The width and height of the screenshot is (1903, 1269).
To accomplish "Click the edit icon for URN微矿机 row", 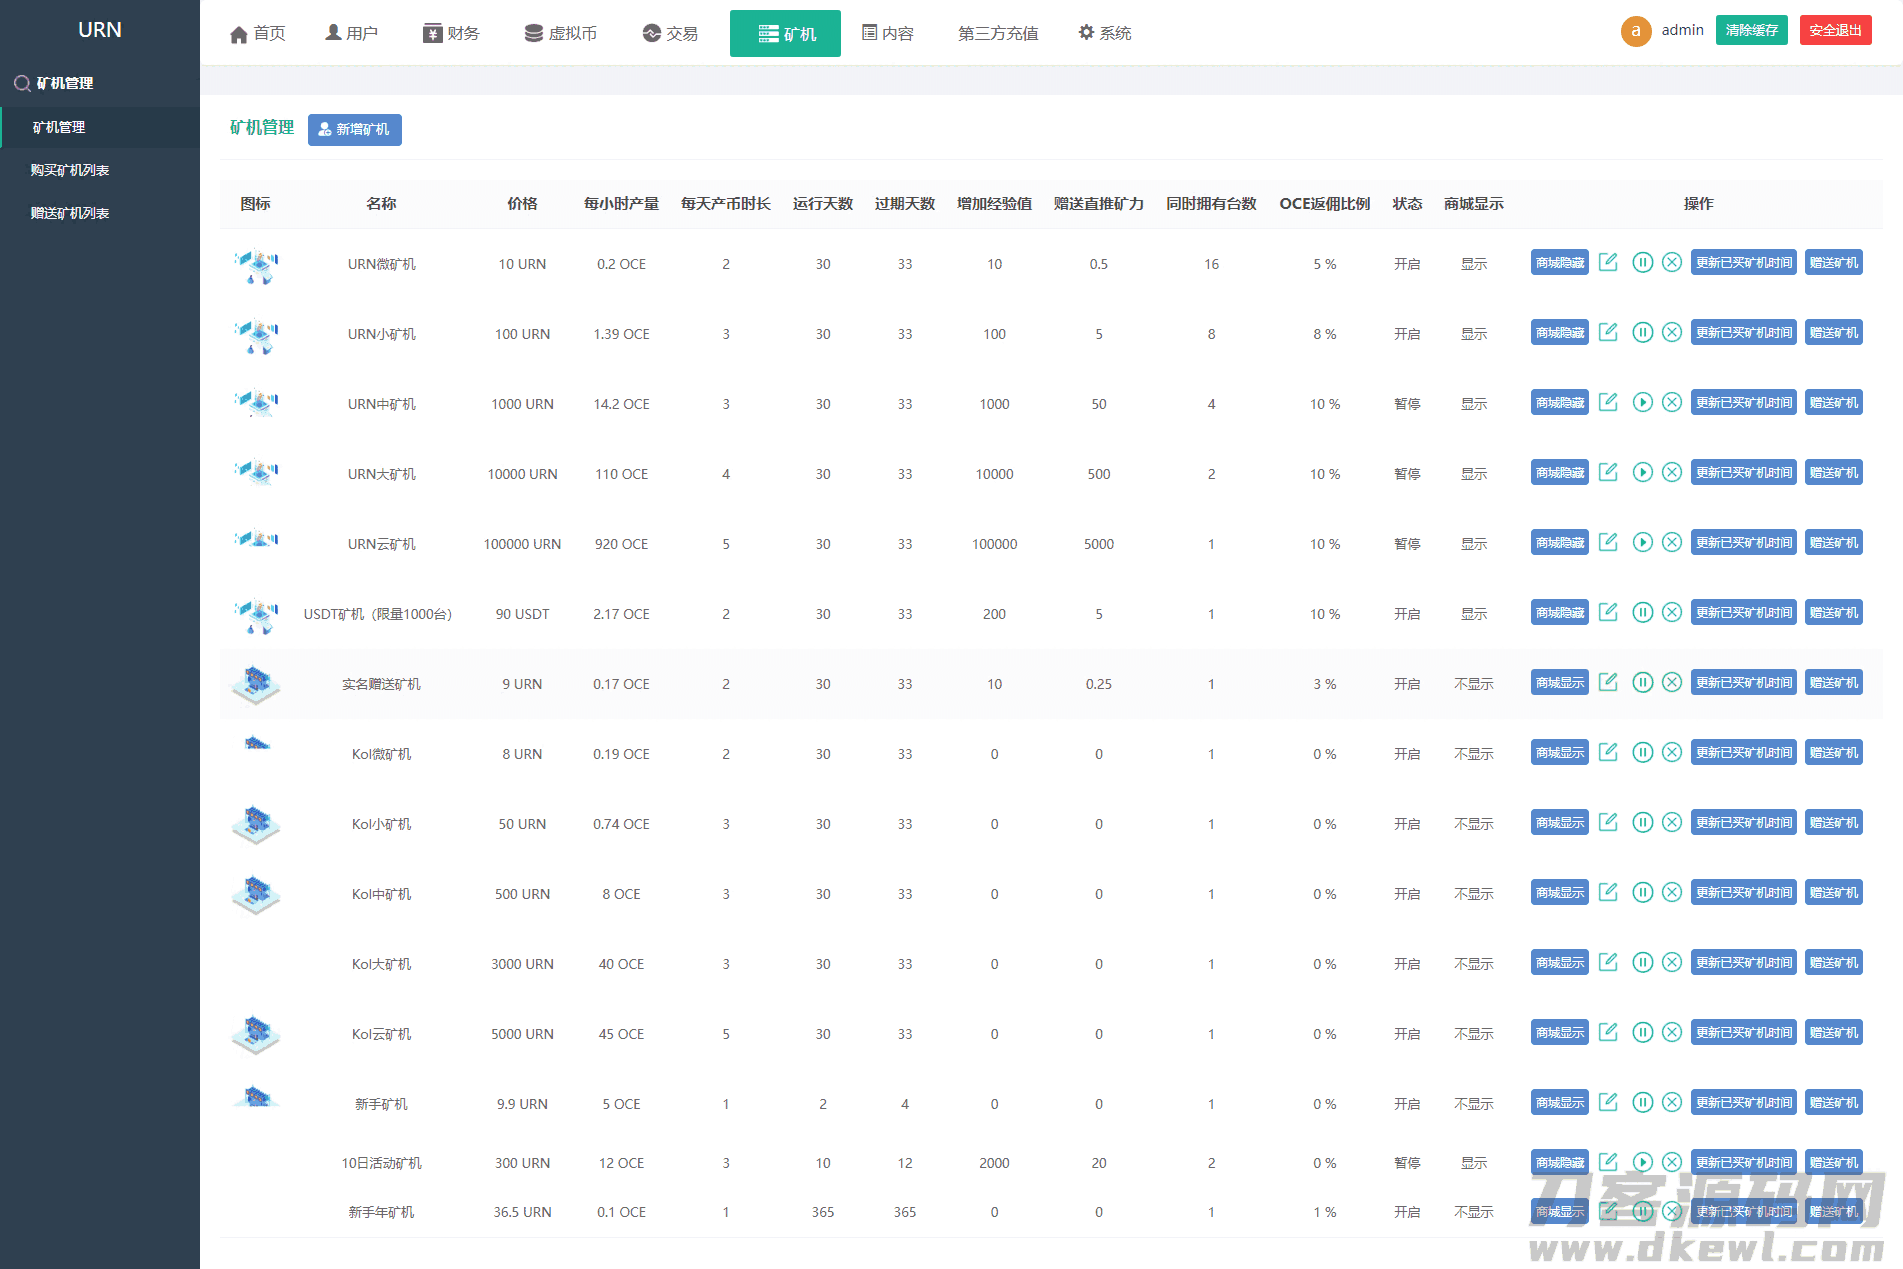I will (x=1608, y=263).
